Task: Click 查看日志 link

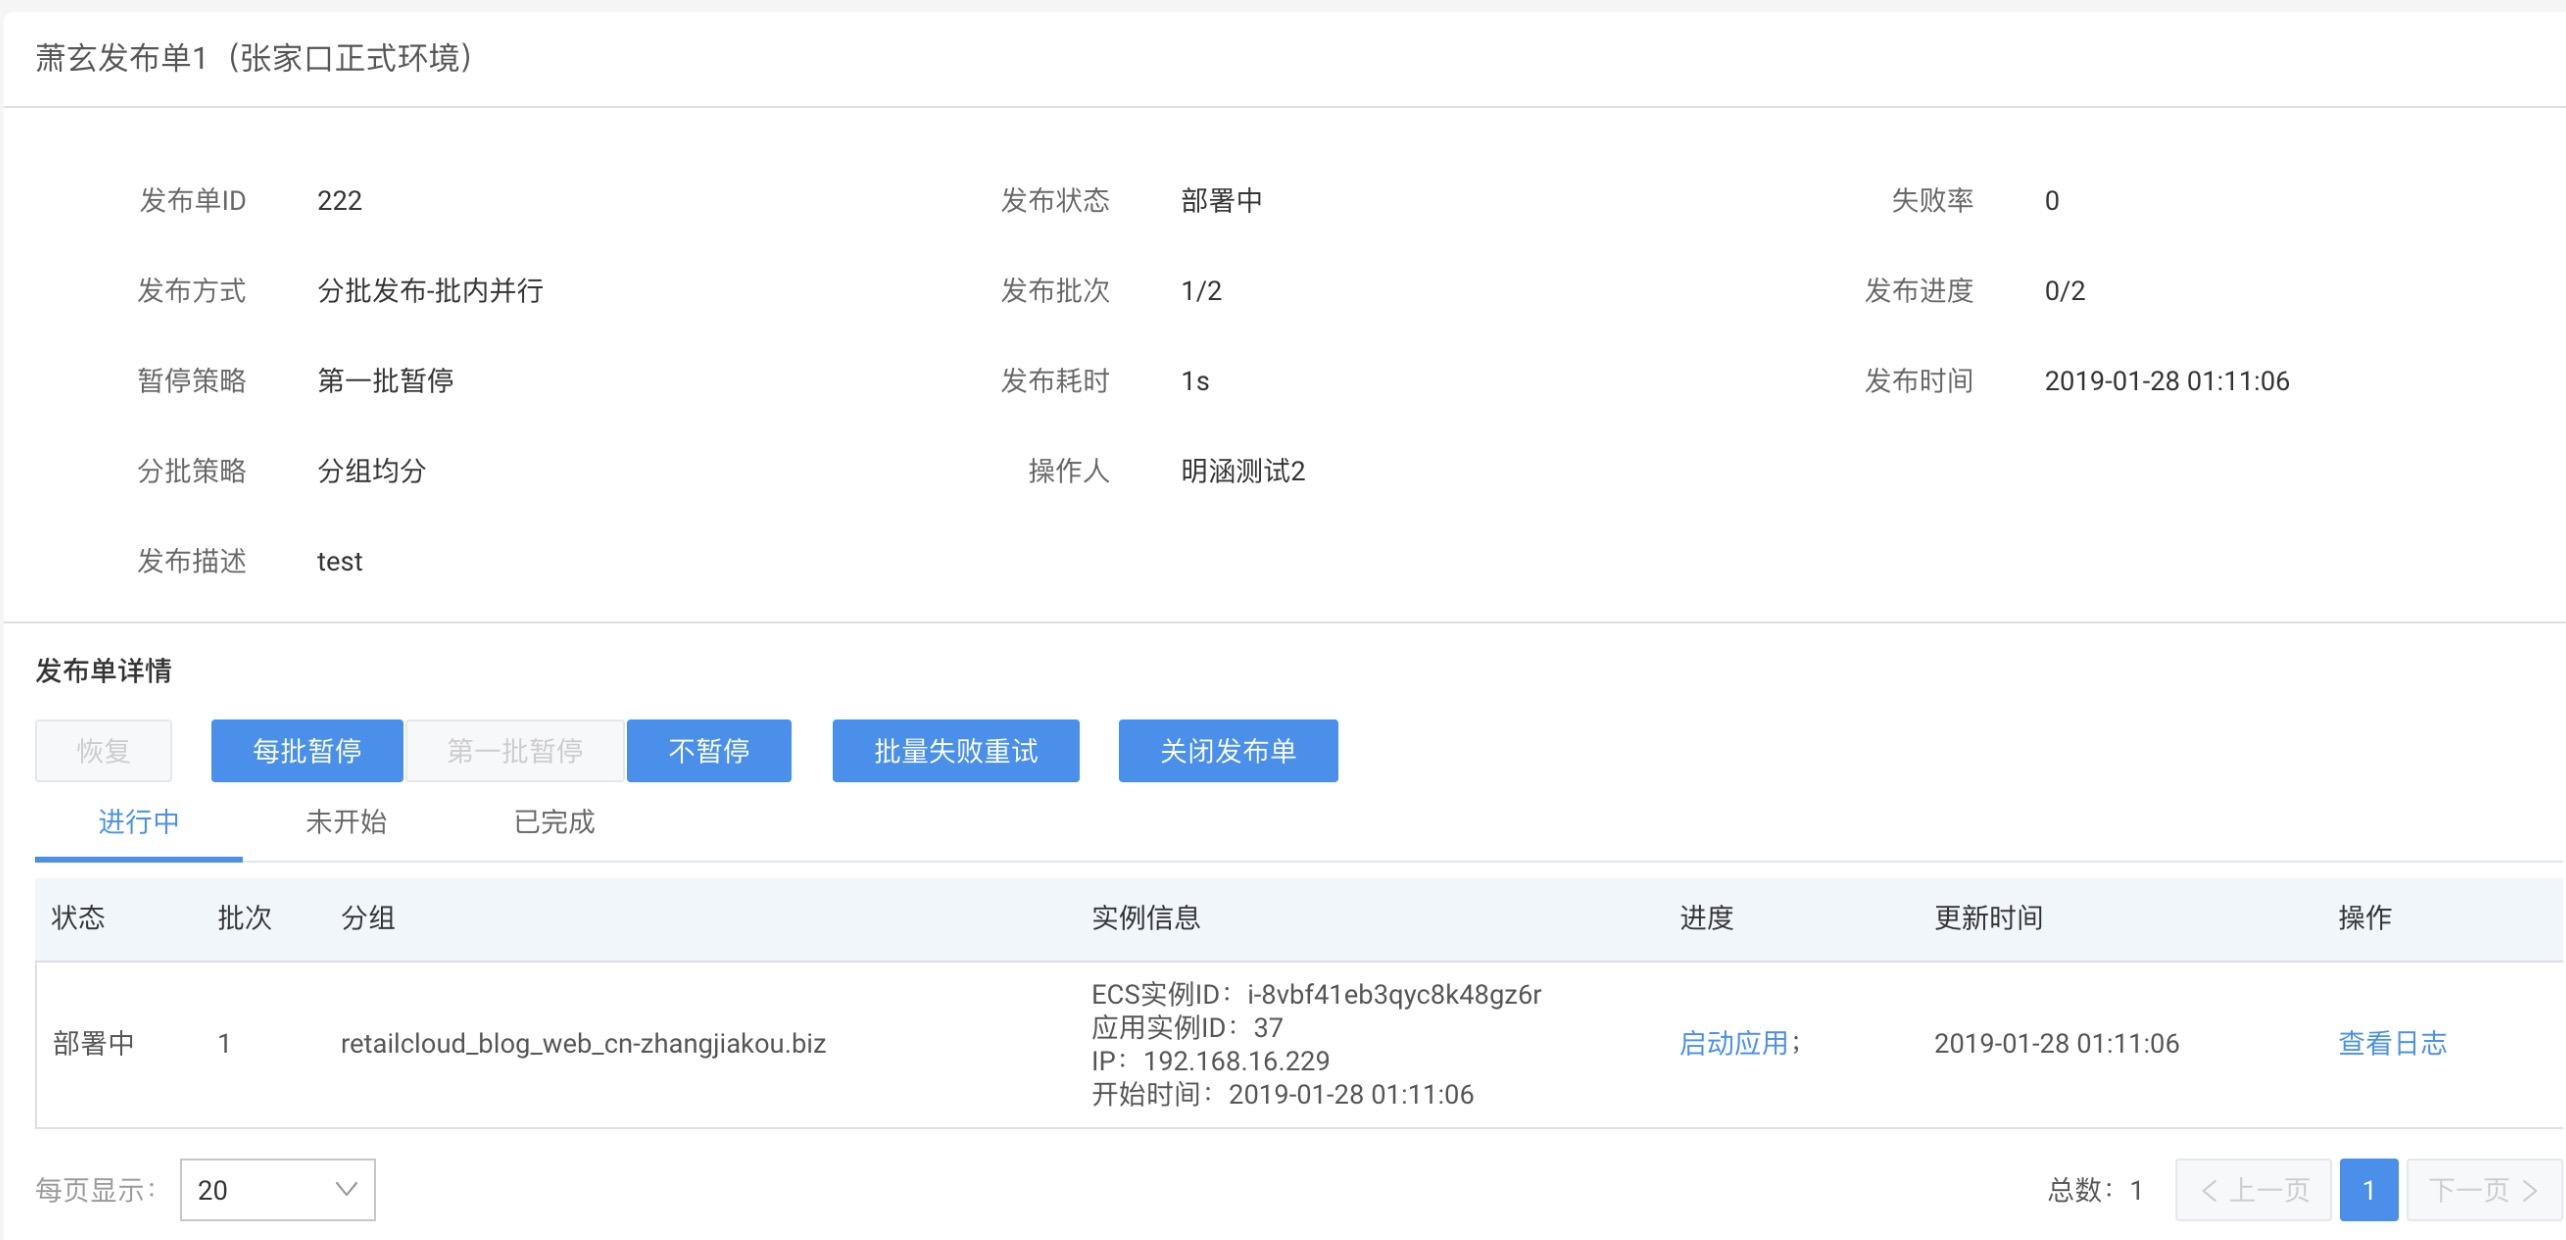Action: click(2391, 1043)
